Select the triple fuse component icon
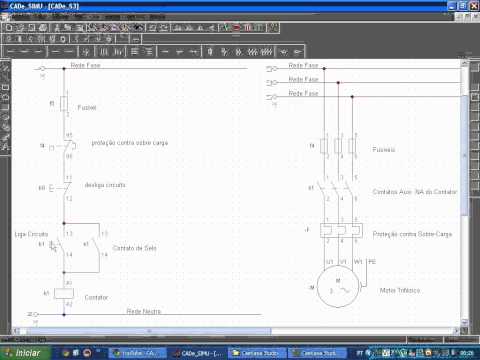Image resolution: width=480 pixels, height=360 pixels. (104, 52)
